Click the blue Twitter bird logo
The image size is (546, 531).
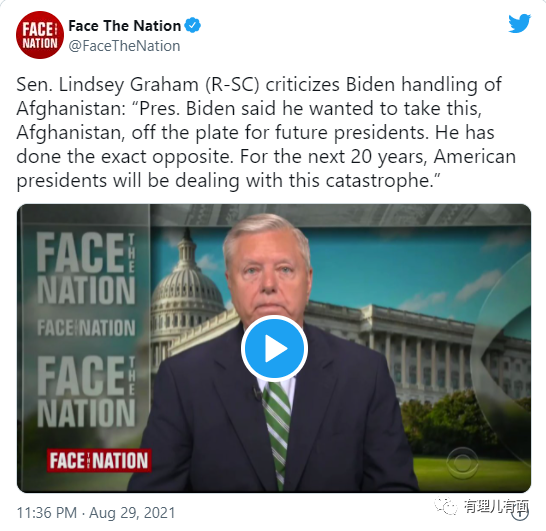519,23
